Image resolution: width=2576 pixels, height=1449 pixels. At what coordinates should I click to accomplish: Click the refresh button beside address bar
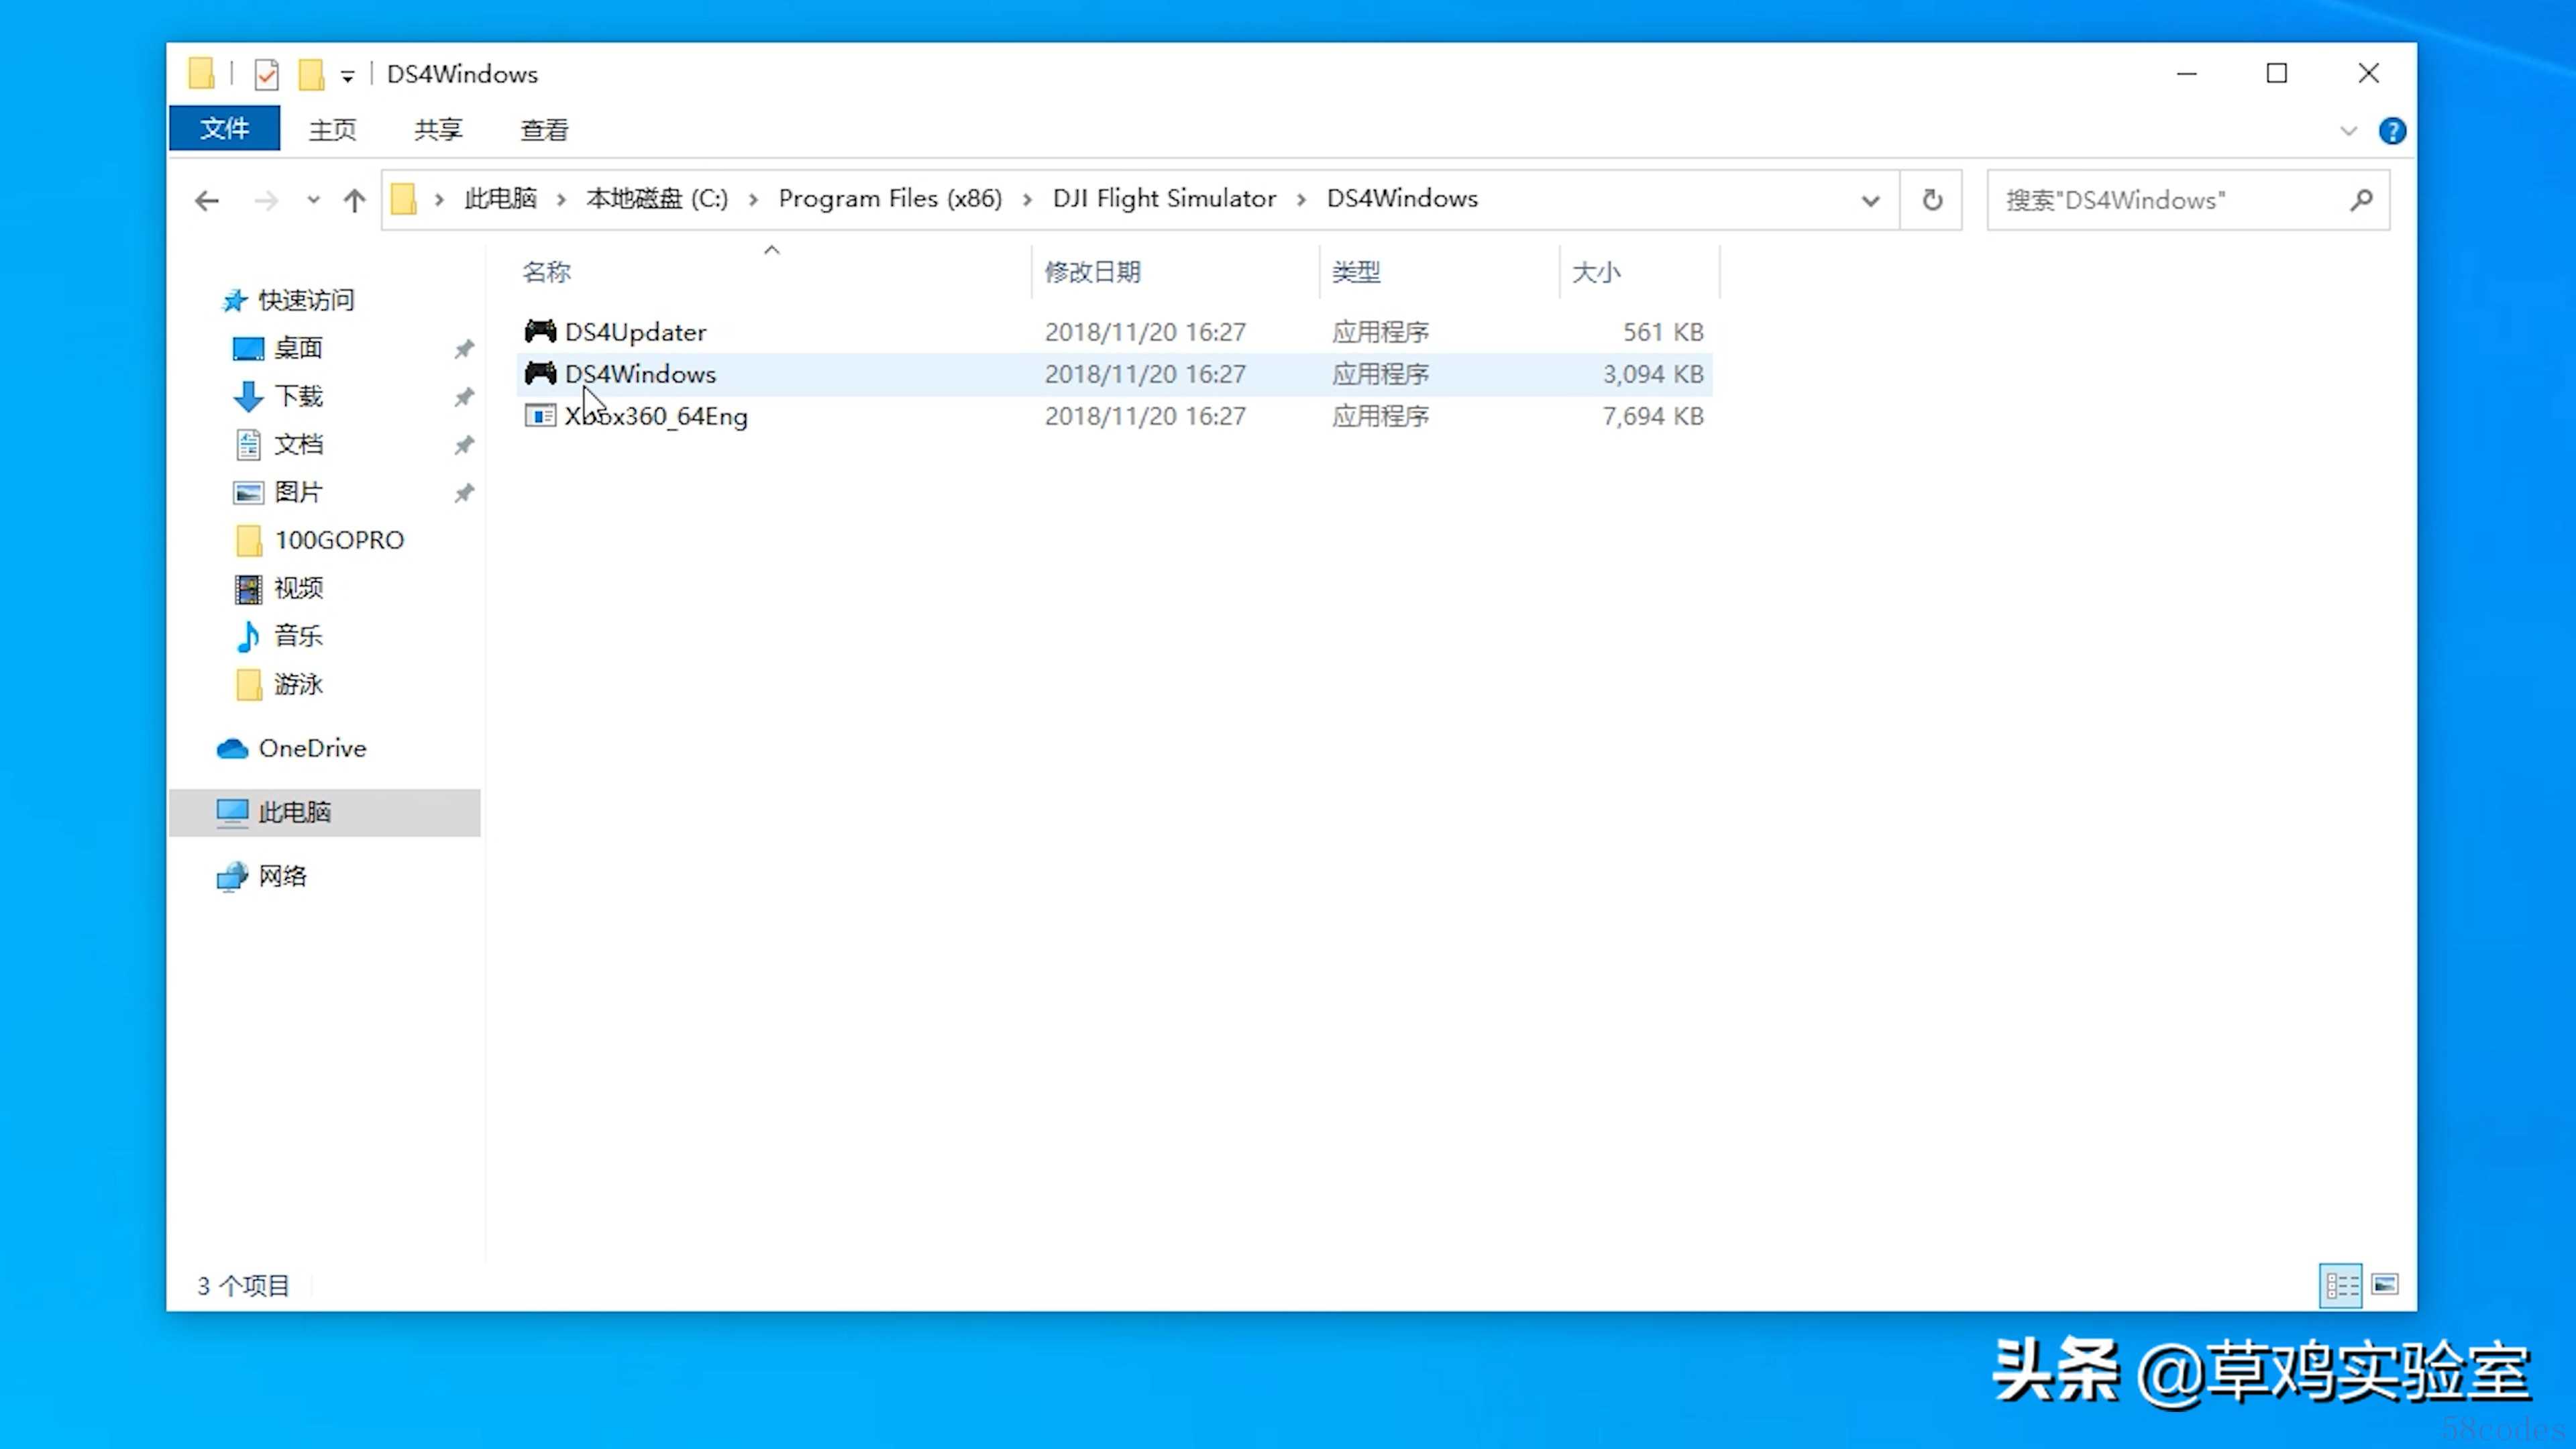pos(1931,200)
